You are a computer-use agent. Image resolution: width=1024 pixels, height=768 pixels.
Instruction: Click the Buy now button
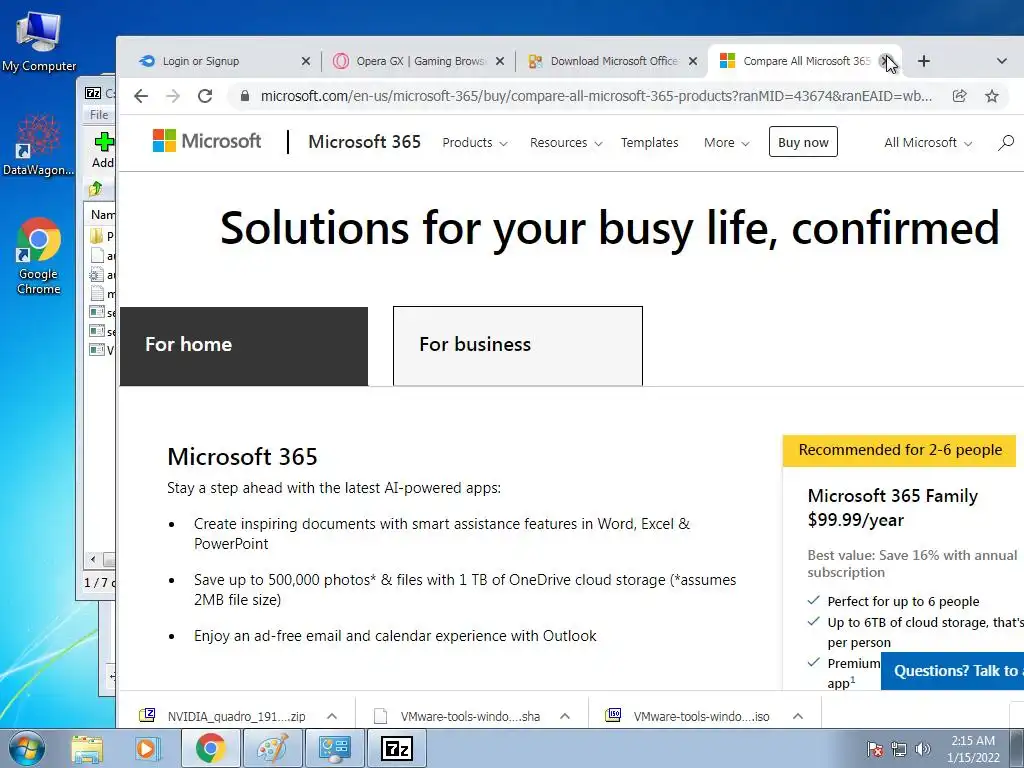[803, 142]
